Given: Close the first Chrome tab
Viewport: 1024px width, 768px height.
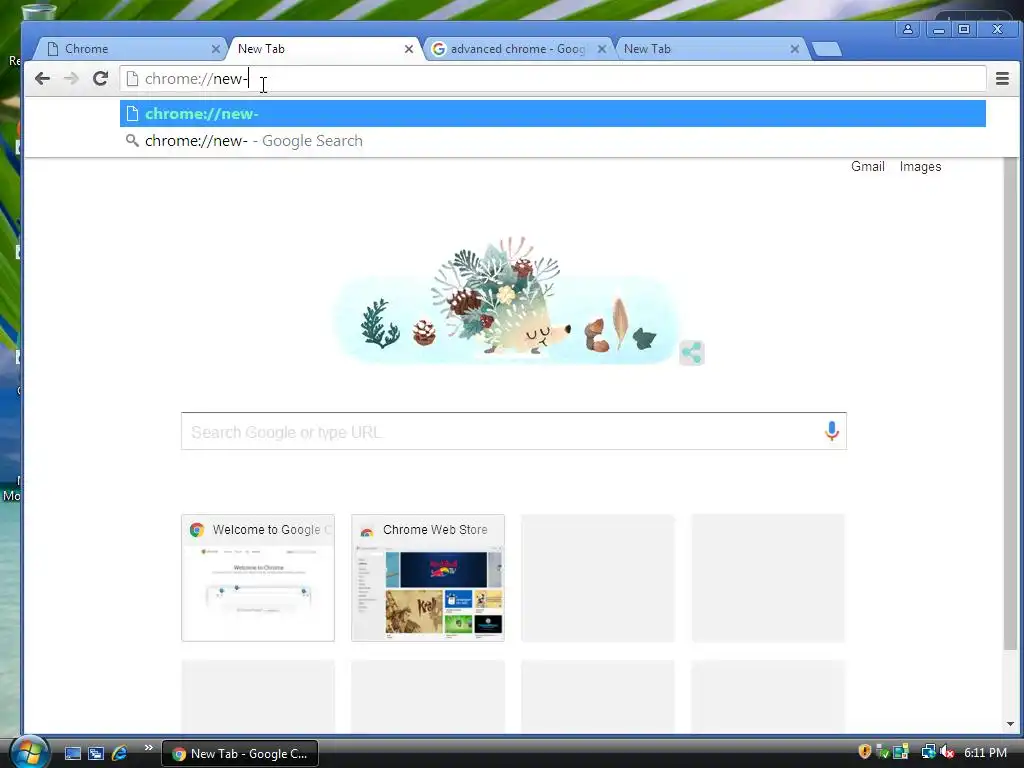Looking at the screenshot, I should point(216,49).
